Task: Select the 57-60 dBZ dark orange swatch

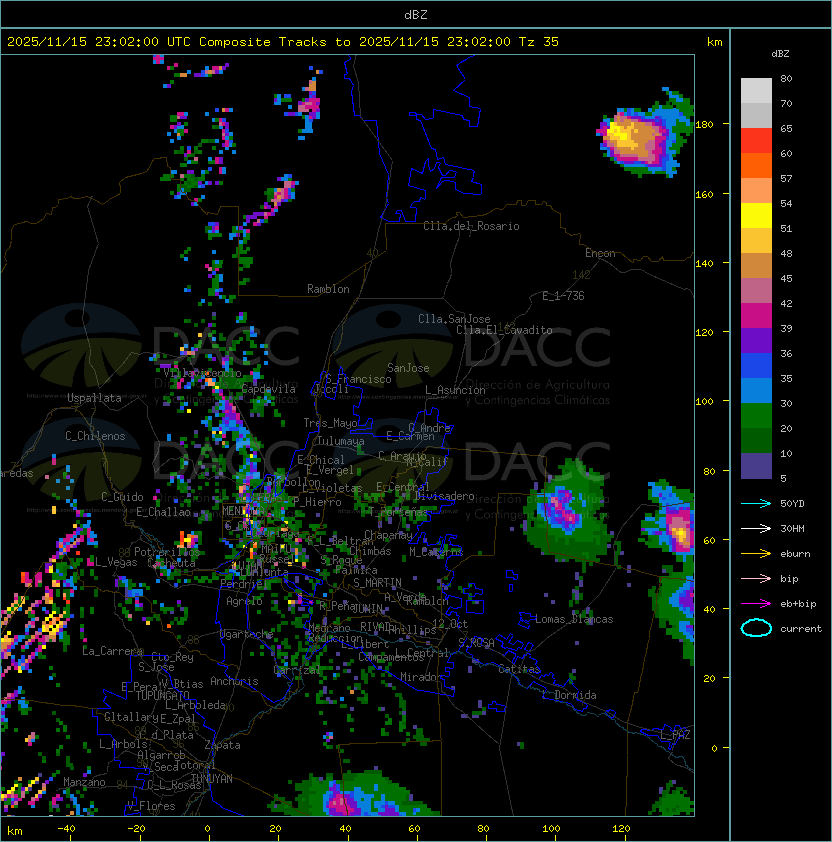Action: pos(756,165)
